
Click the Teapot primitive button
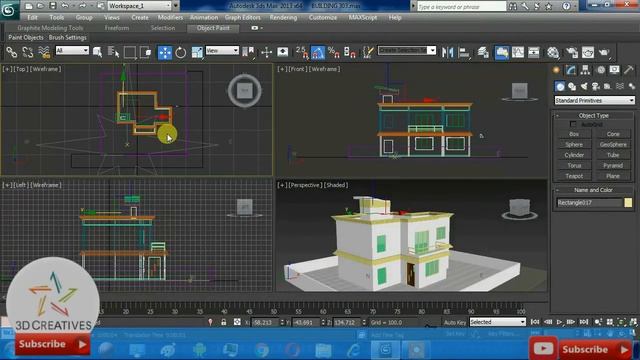tap(574, 176)
